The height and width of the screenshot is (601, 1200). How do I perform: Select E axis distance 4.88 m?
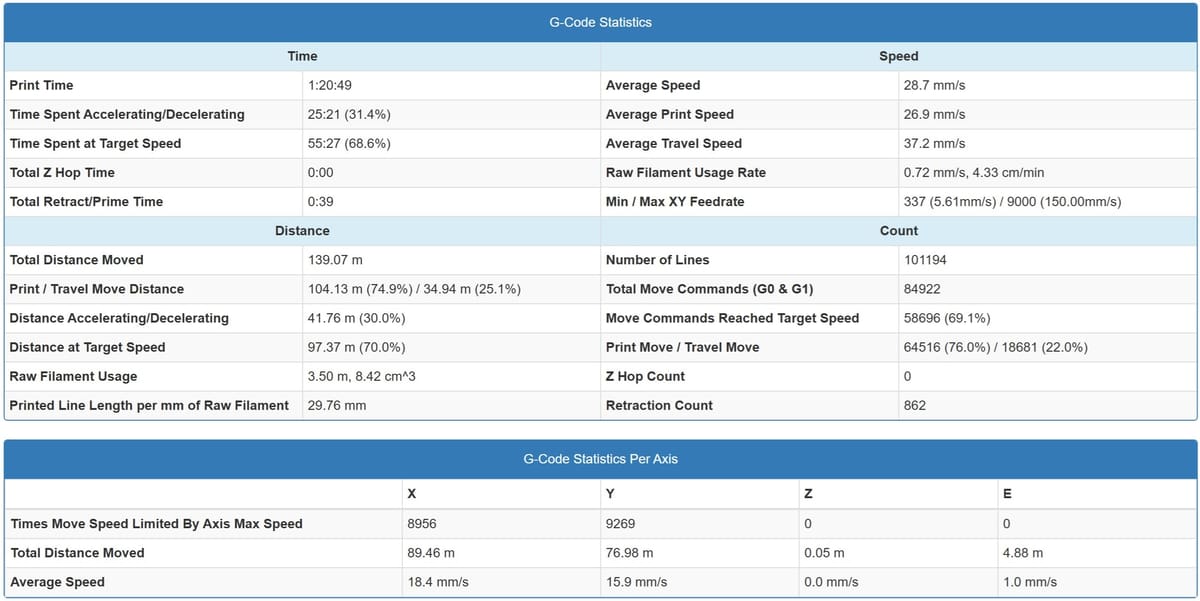1022,552
